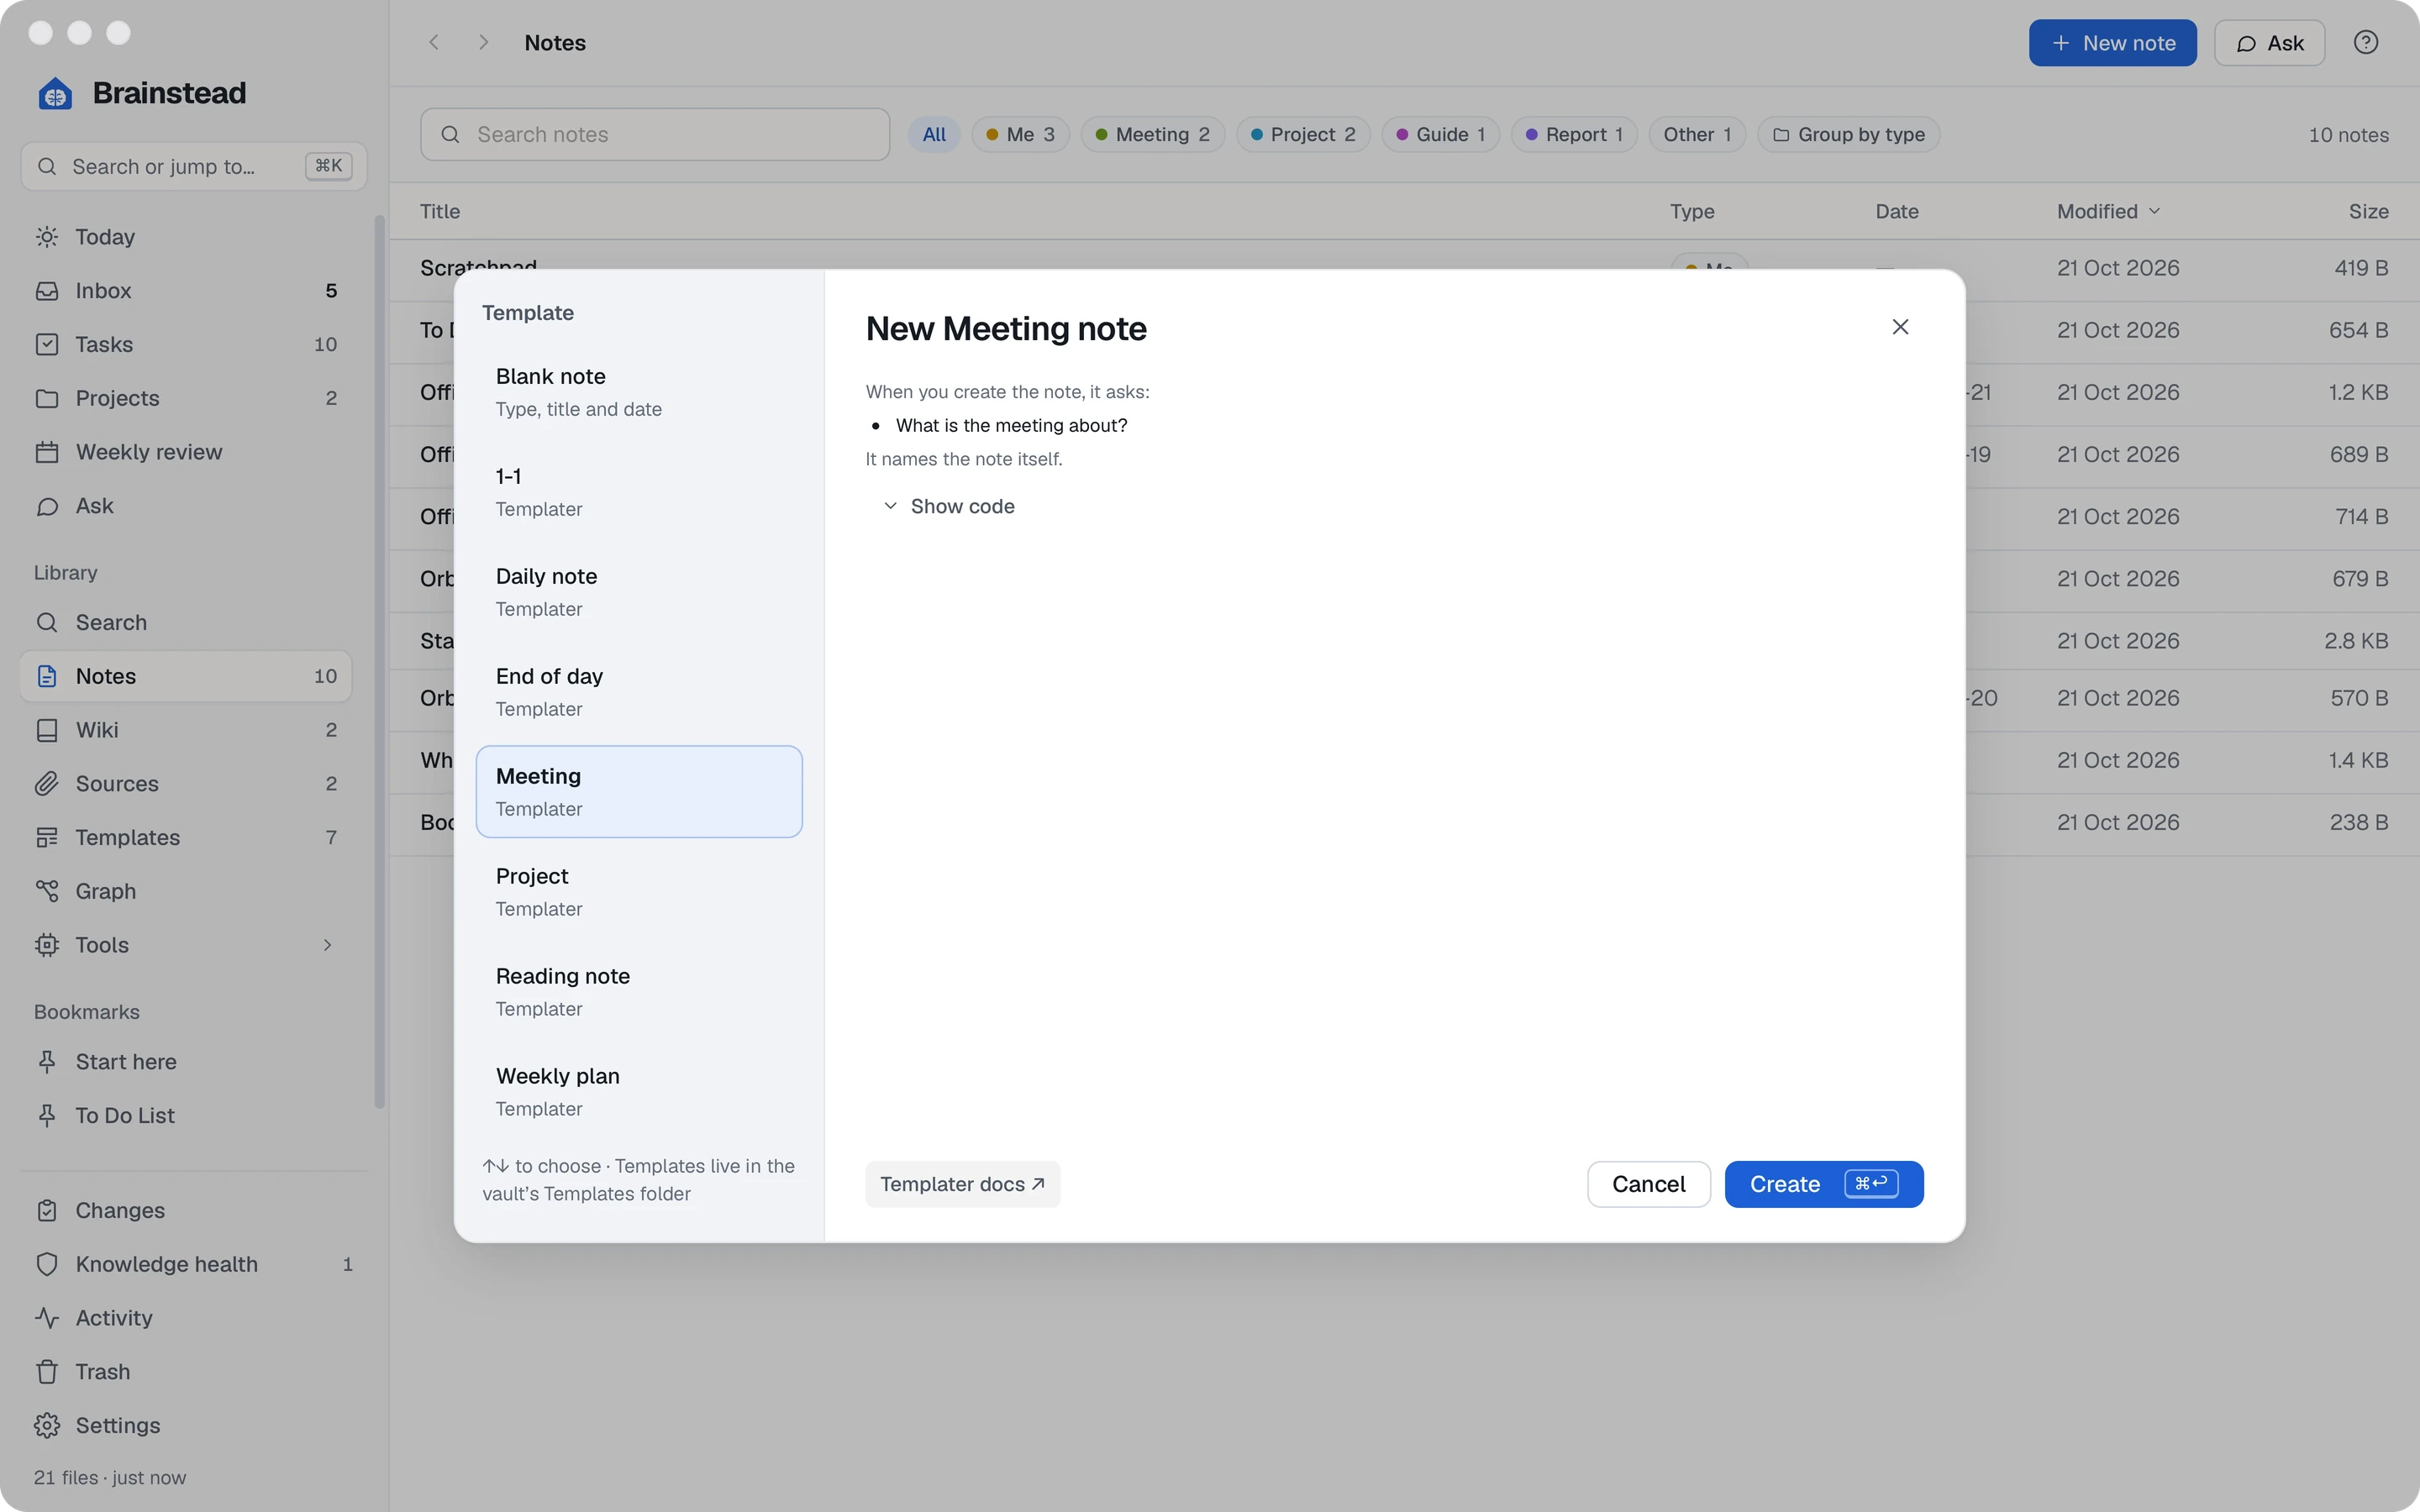Open Graph view in sidebar
The image size is (2420, 1512).
(x=185, y=891)
